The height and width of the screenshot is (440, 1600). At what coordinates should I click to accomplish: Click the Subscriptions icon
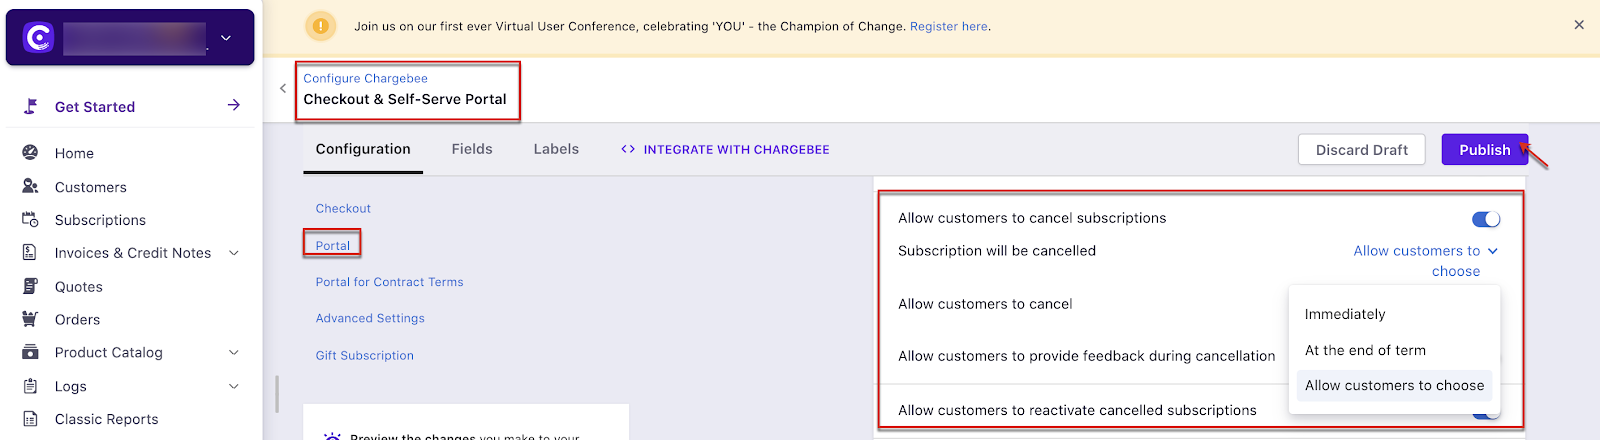(x=30, y=219)
